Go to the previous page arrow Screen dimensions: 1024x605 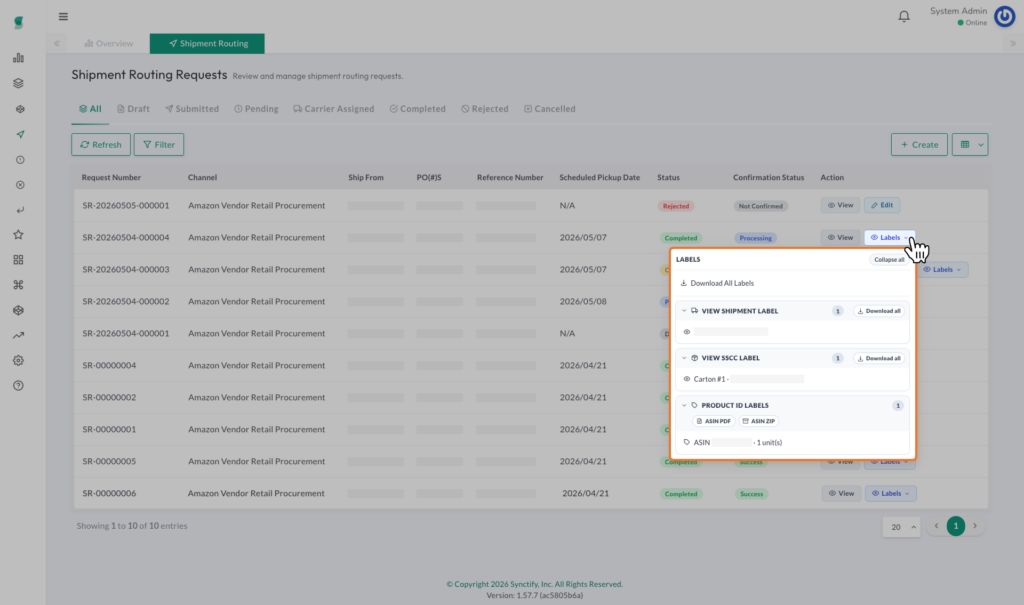[x=936, y=526]
